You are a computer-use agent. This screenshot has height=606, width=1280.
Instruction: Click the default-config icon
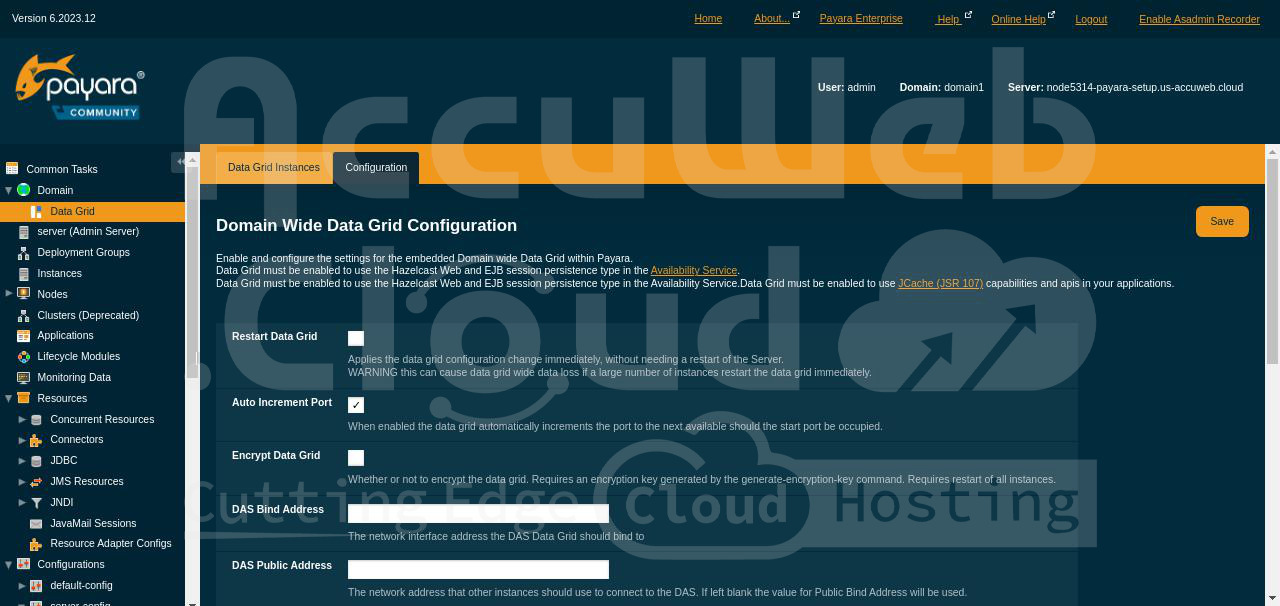(37, 586)
